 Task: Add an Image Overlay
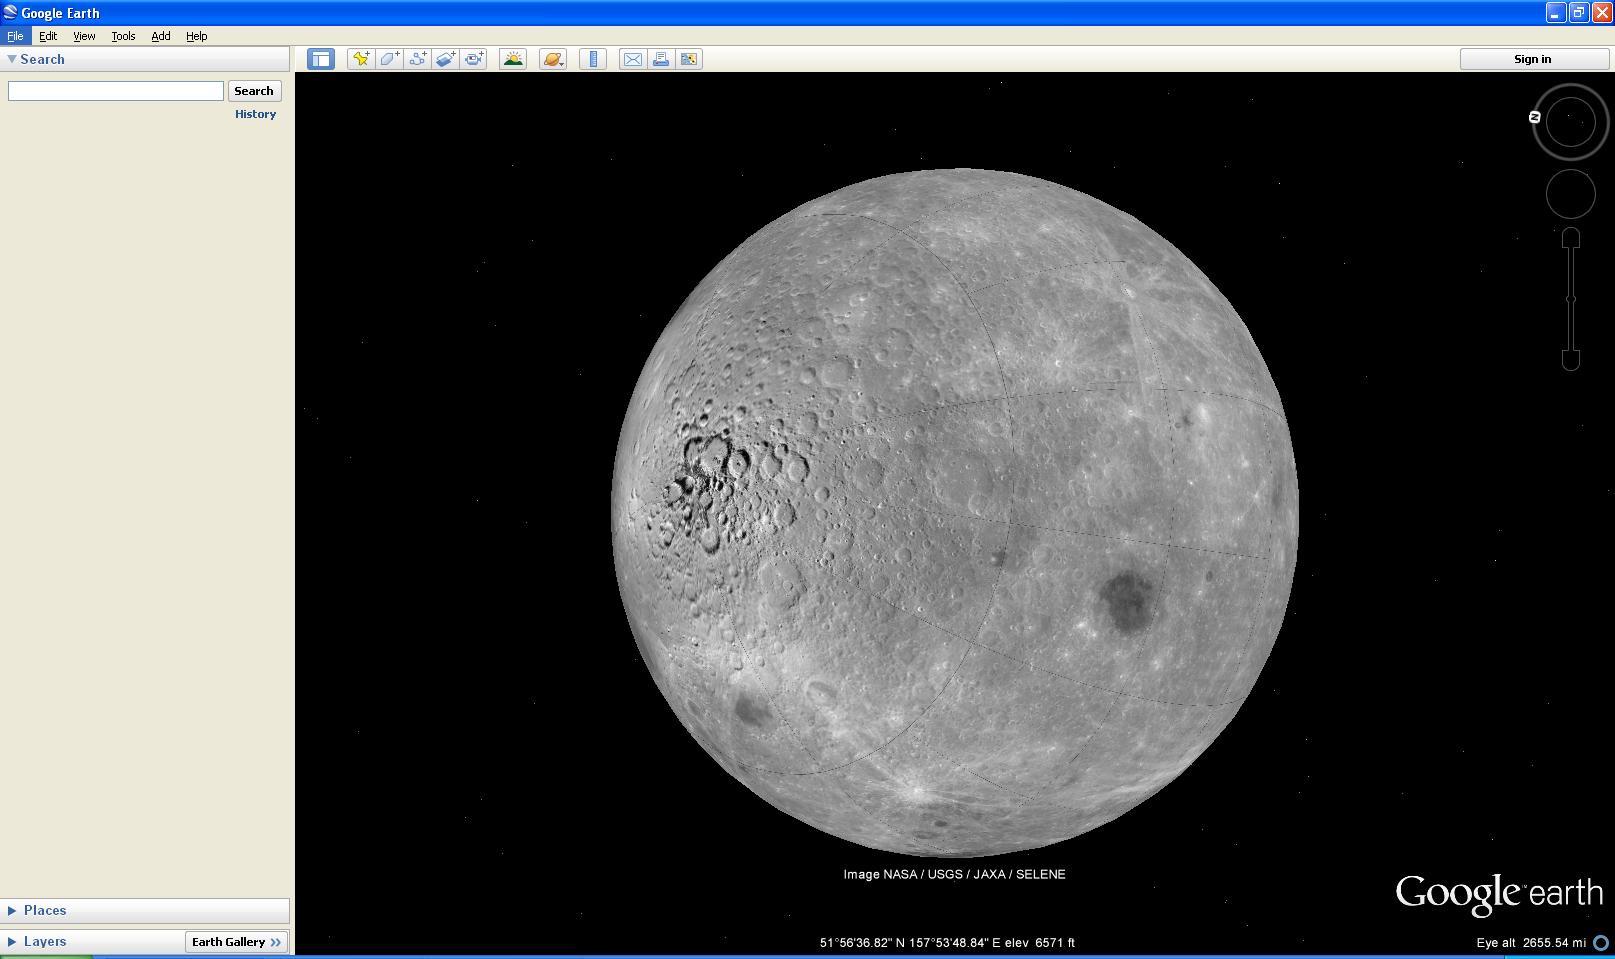pos(446,59)
